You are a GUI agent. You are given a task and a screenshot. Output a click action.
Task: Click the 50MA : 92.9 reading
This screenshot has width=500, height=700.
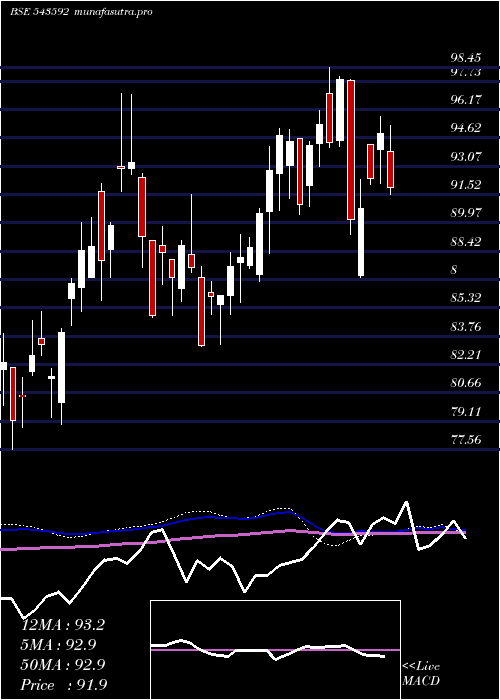click(x=63, y=664)
